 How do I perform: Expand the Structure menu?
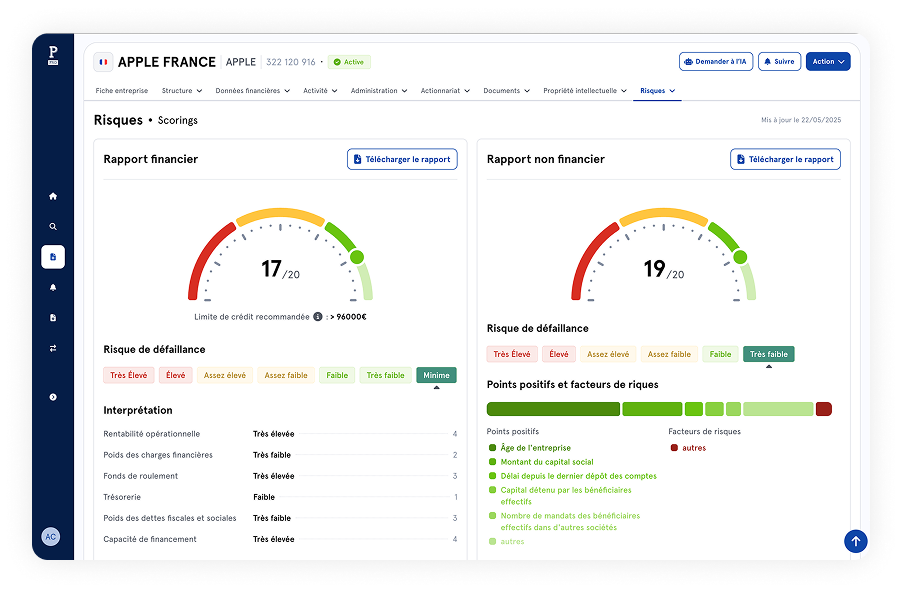[182, 91]
